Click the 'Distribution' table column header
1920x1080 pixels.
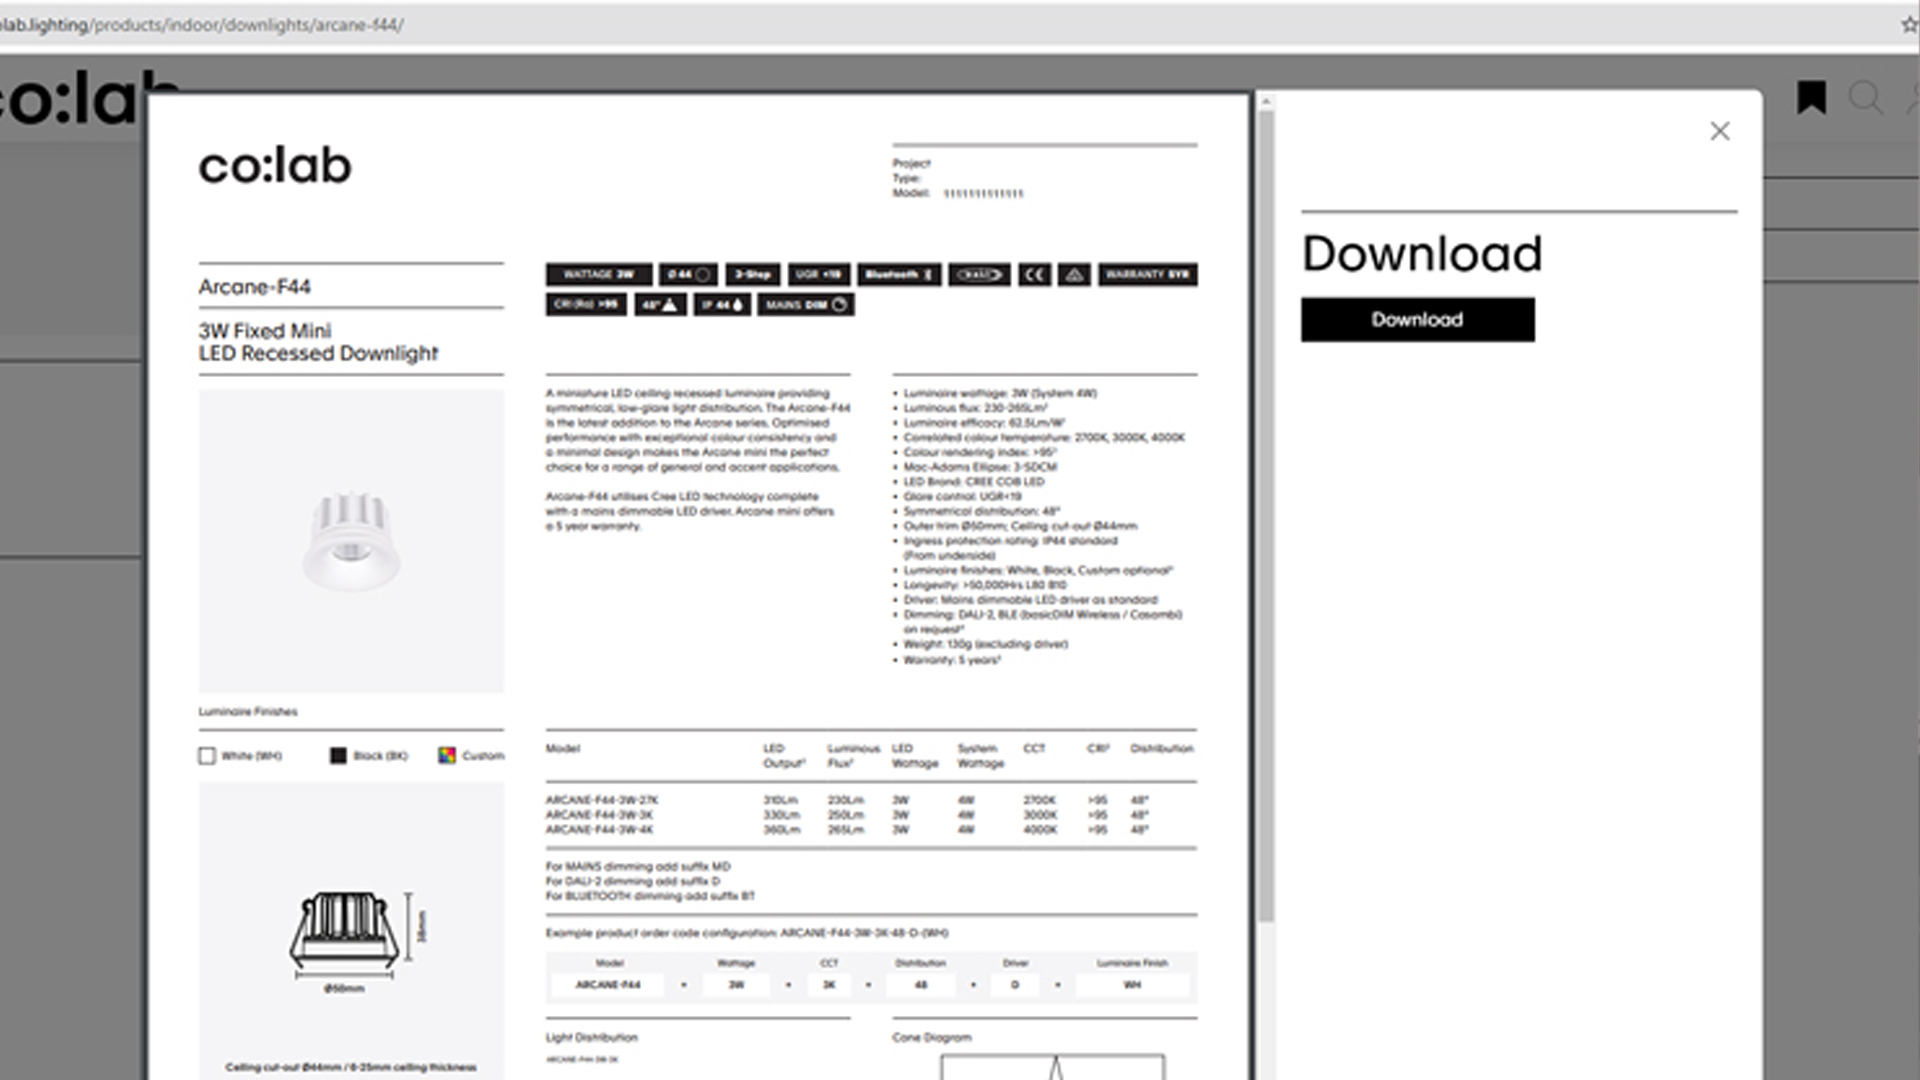pos(1162,749)
